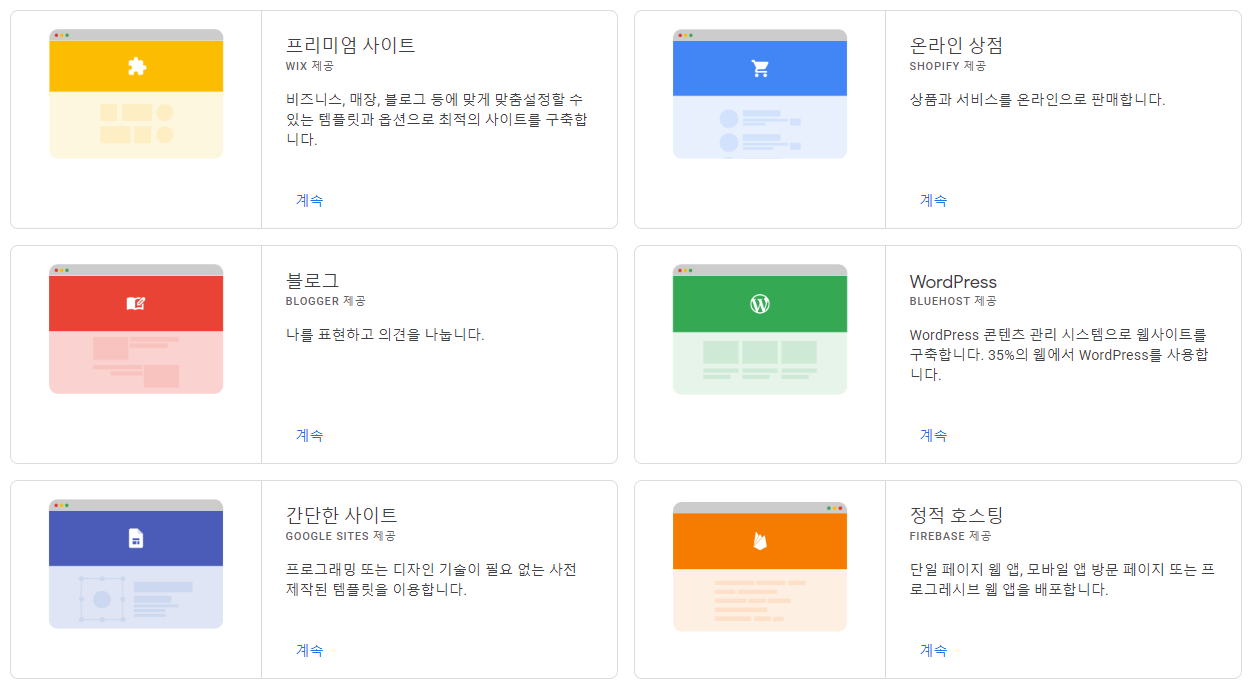The height and width of the screenshot is (687, 1252).
Task: Select the 온라인 상점 title text
Action: point(956,45)
